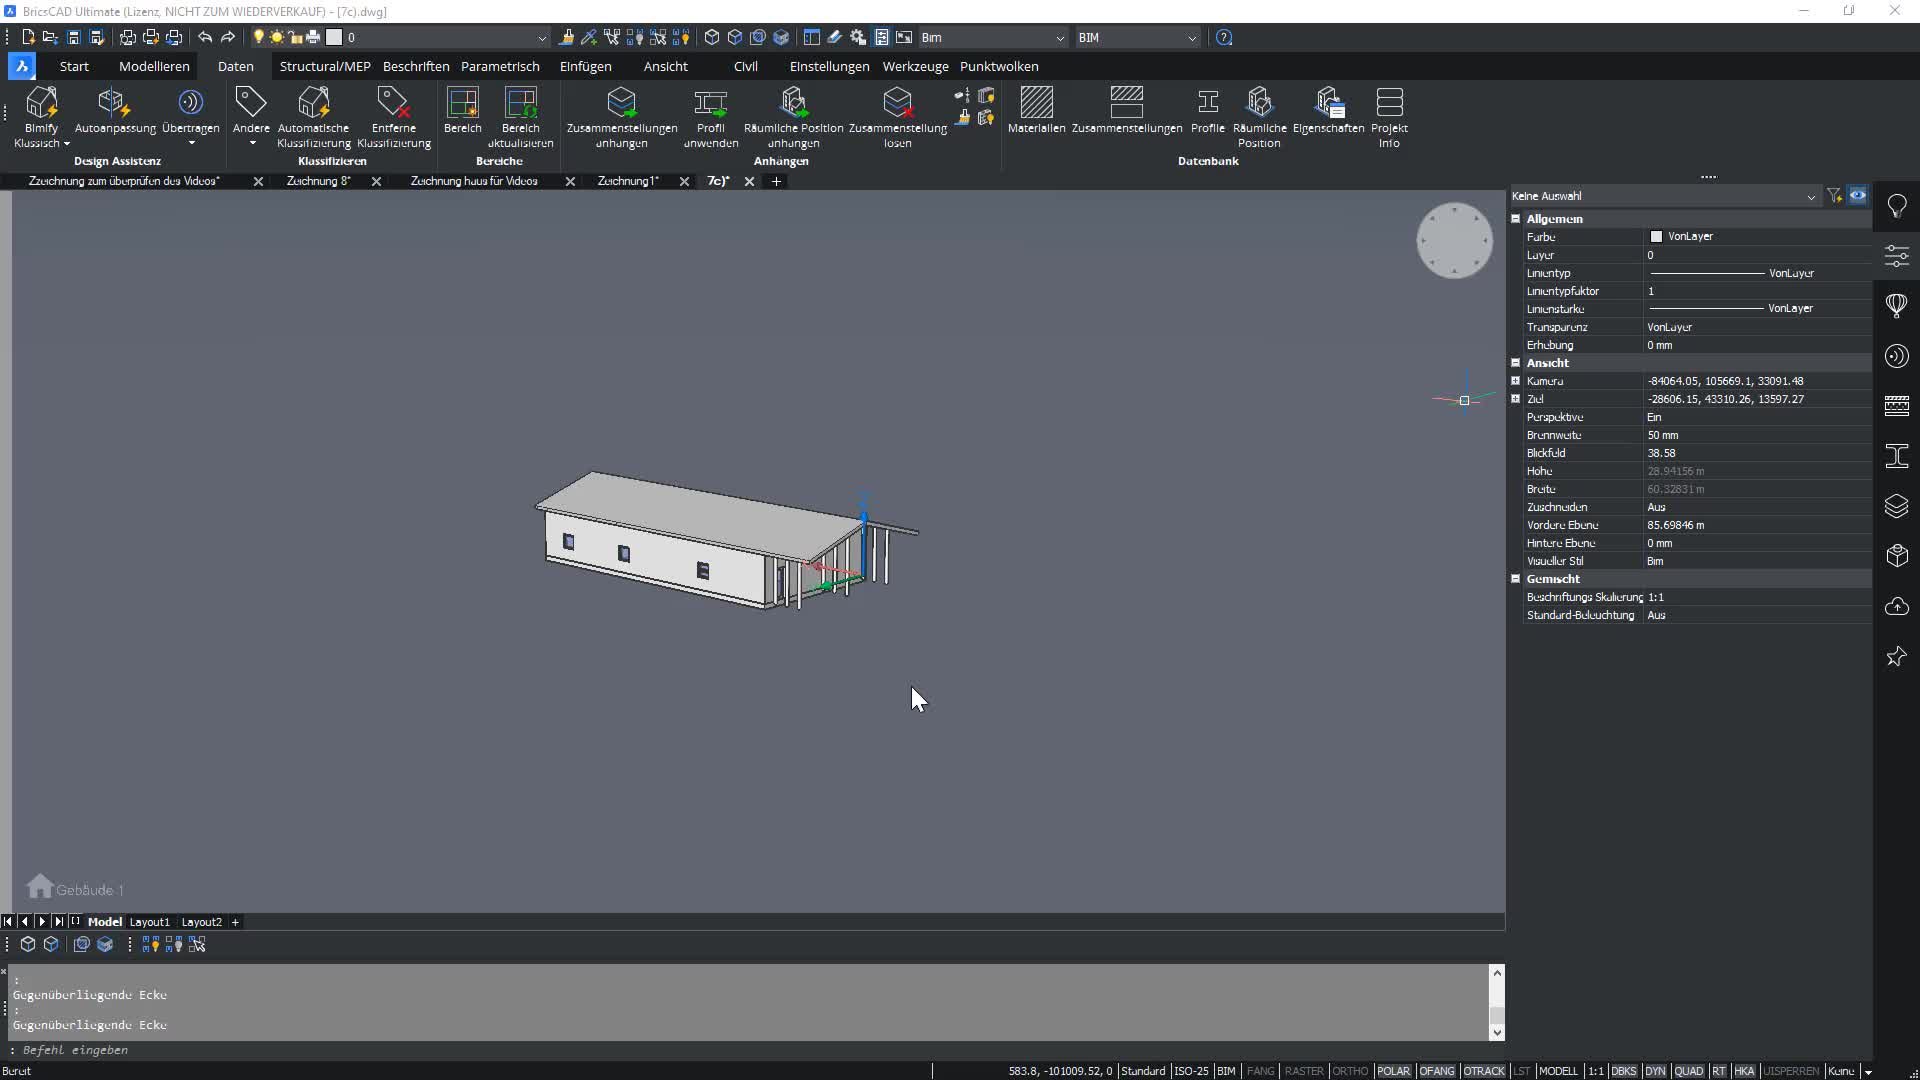Click the Redo arrow in toolbar
The image size is (1920, 1080).
coord(228,37)
